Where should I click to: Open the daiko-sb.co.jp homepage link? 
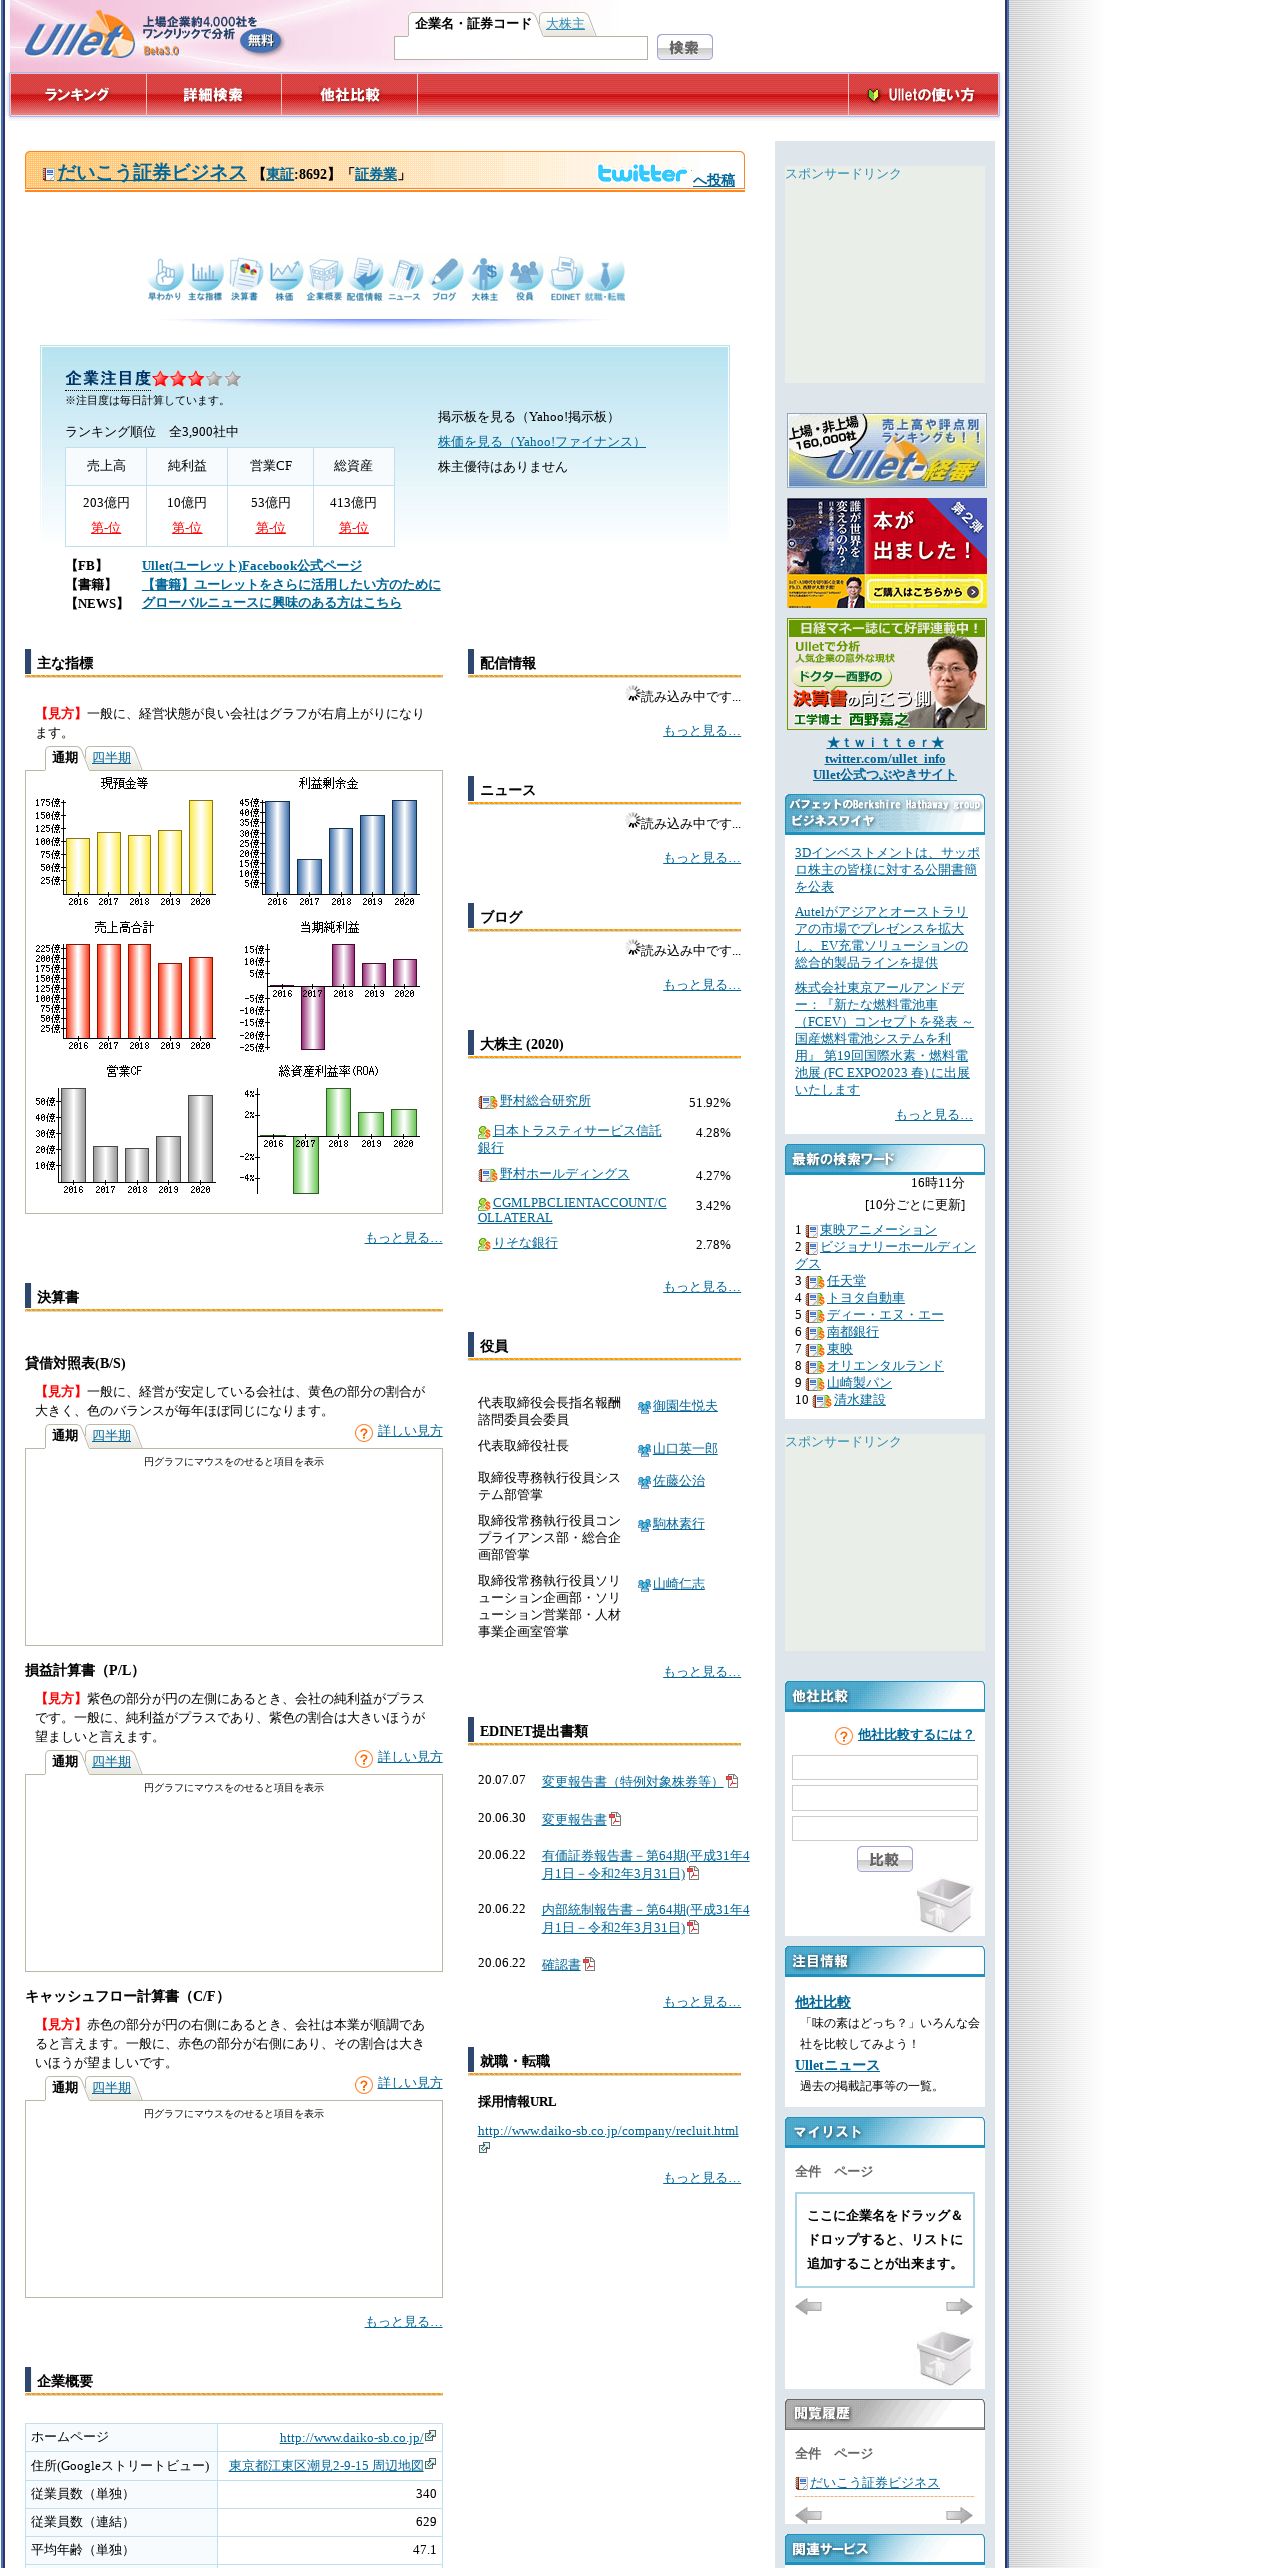(351, 2438)
